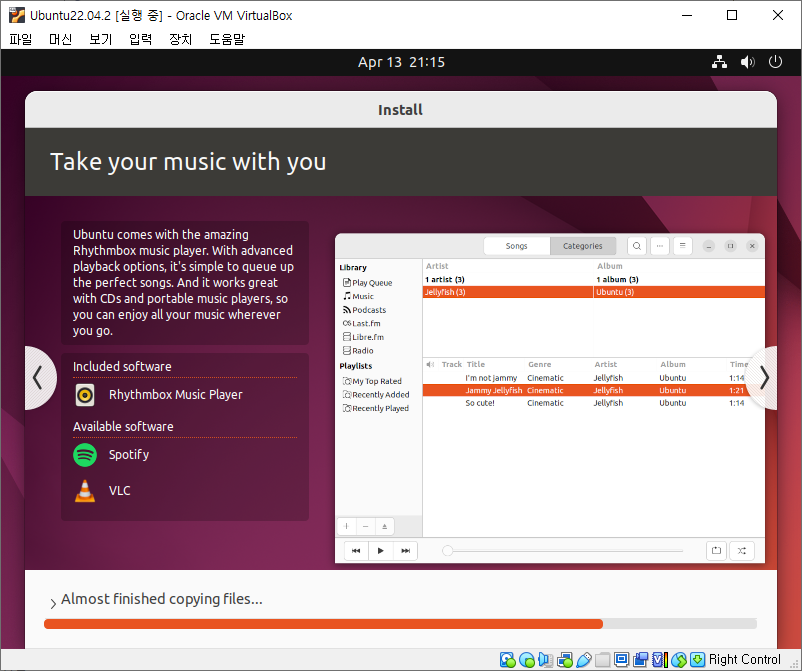Switch to the Songs tab in Rhythmbox
802x671 pixels.
[517, 246]
